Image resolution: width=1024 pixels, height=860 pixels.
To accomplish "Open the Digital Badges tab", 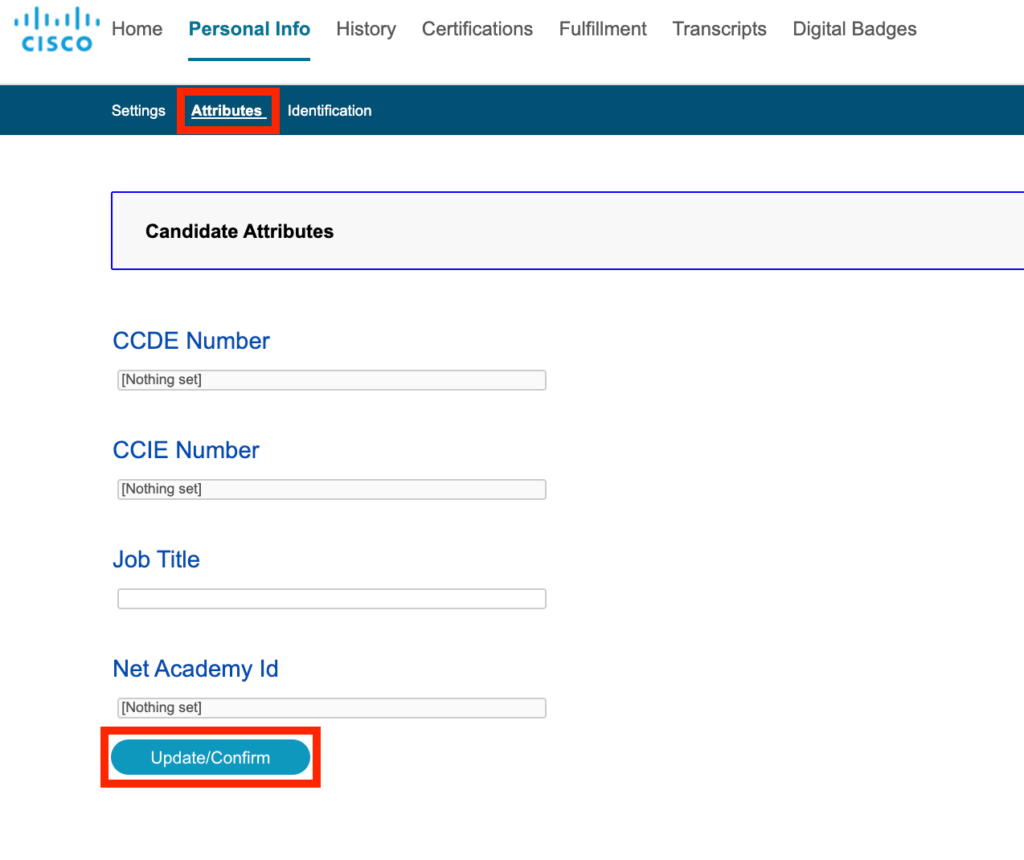I will point(854,29).
